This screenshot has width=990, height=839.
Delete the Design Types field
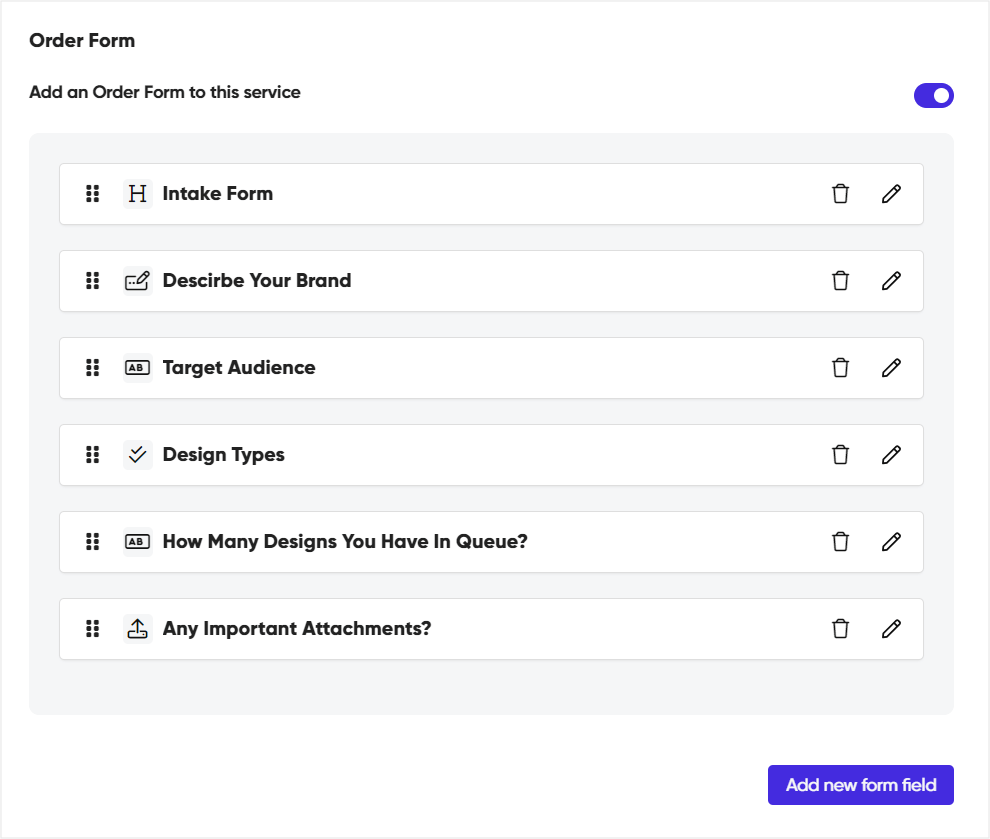click(840, 455)
